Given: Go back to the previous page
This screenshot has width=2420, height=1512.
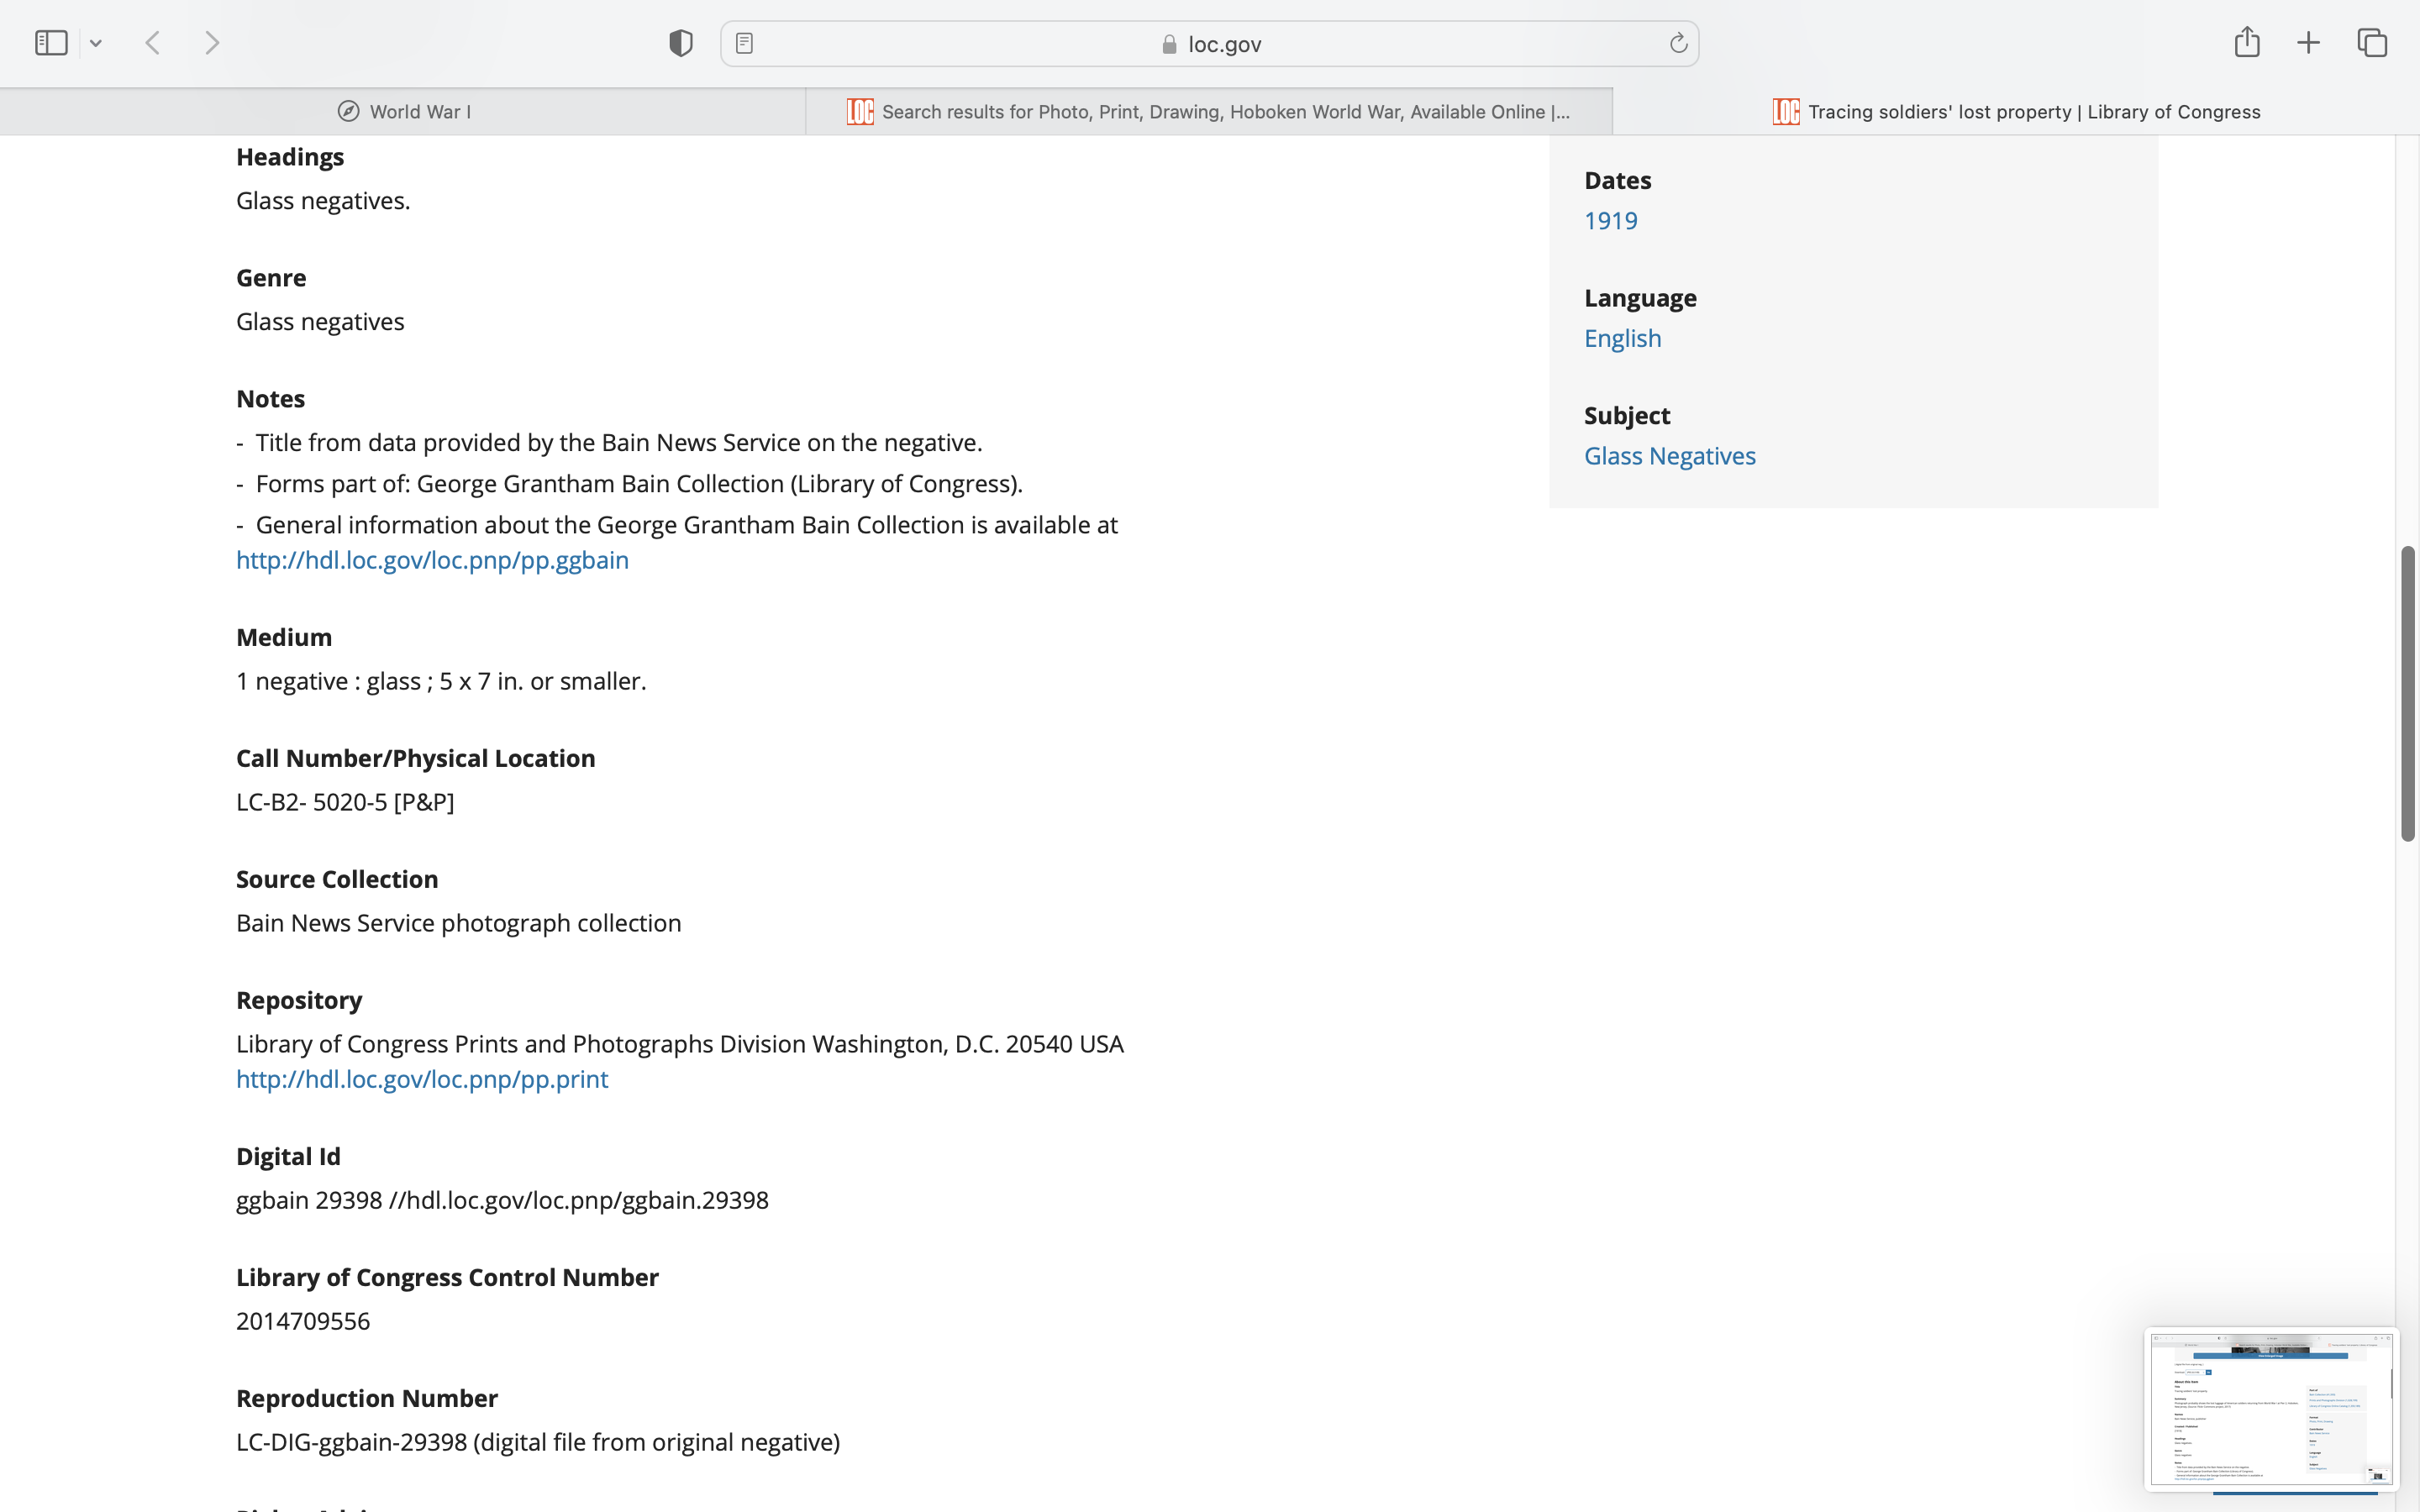Looking at the screenshot, I should pos(153,43).
